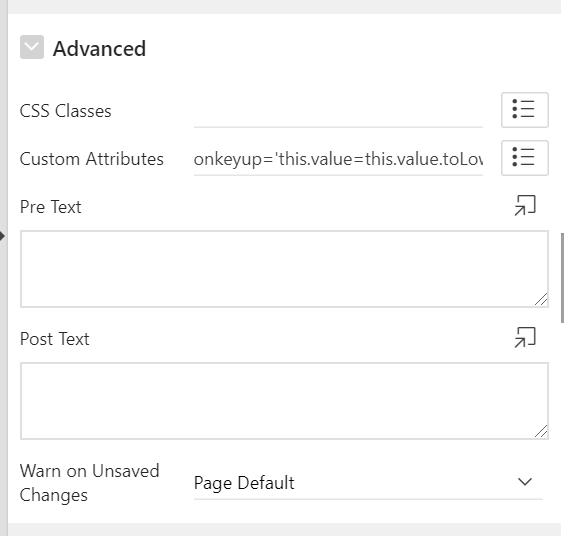Click the Page Default dropdown chevron arrow
Viewport: 564px width, 536px height.
point(525,482)
